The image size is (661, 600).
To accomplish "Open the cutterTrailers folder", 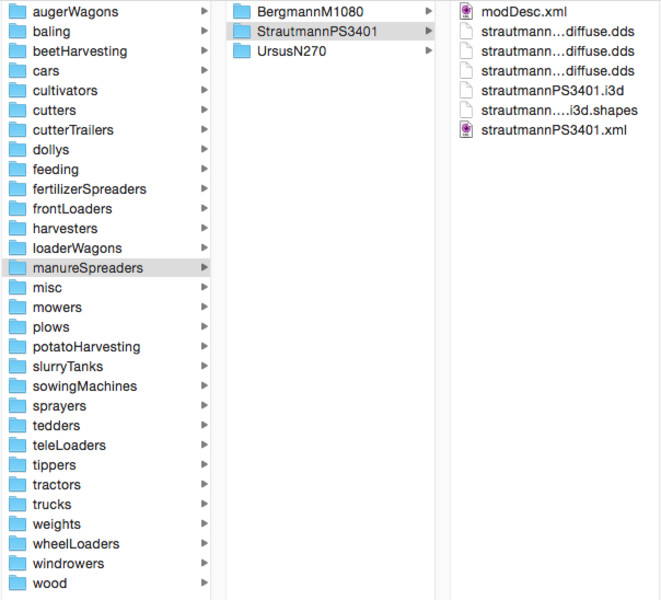I will 72,130.
